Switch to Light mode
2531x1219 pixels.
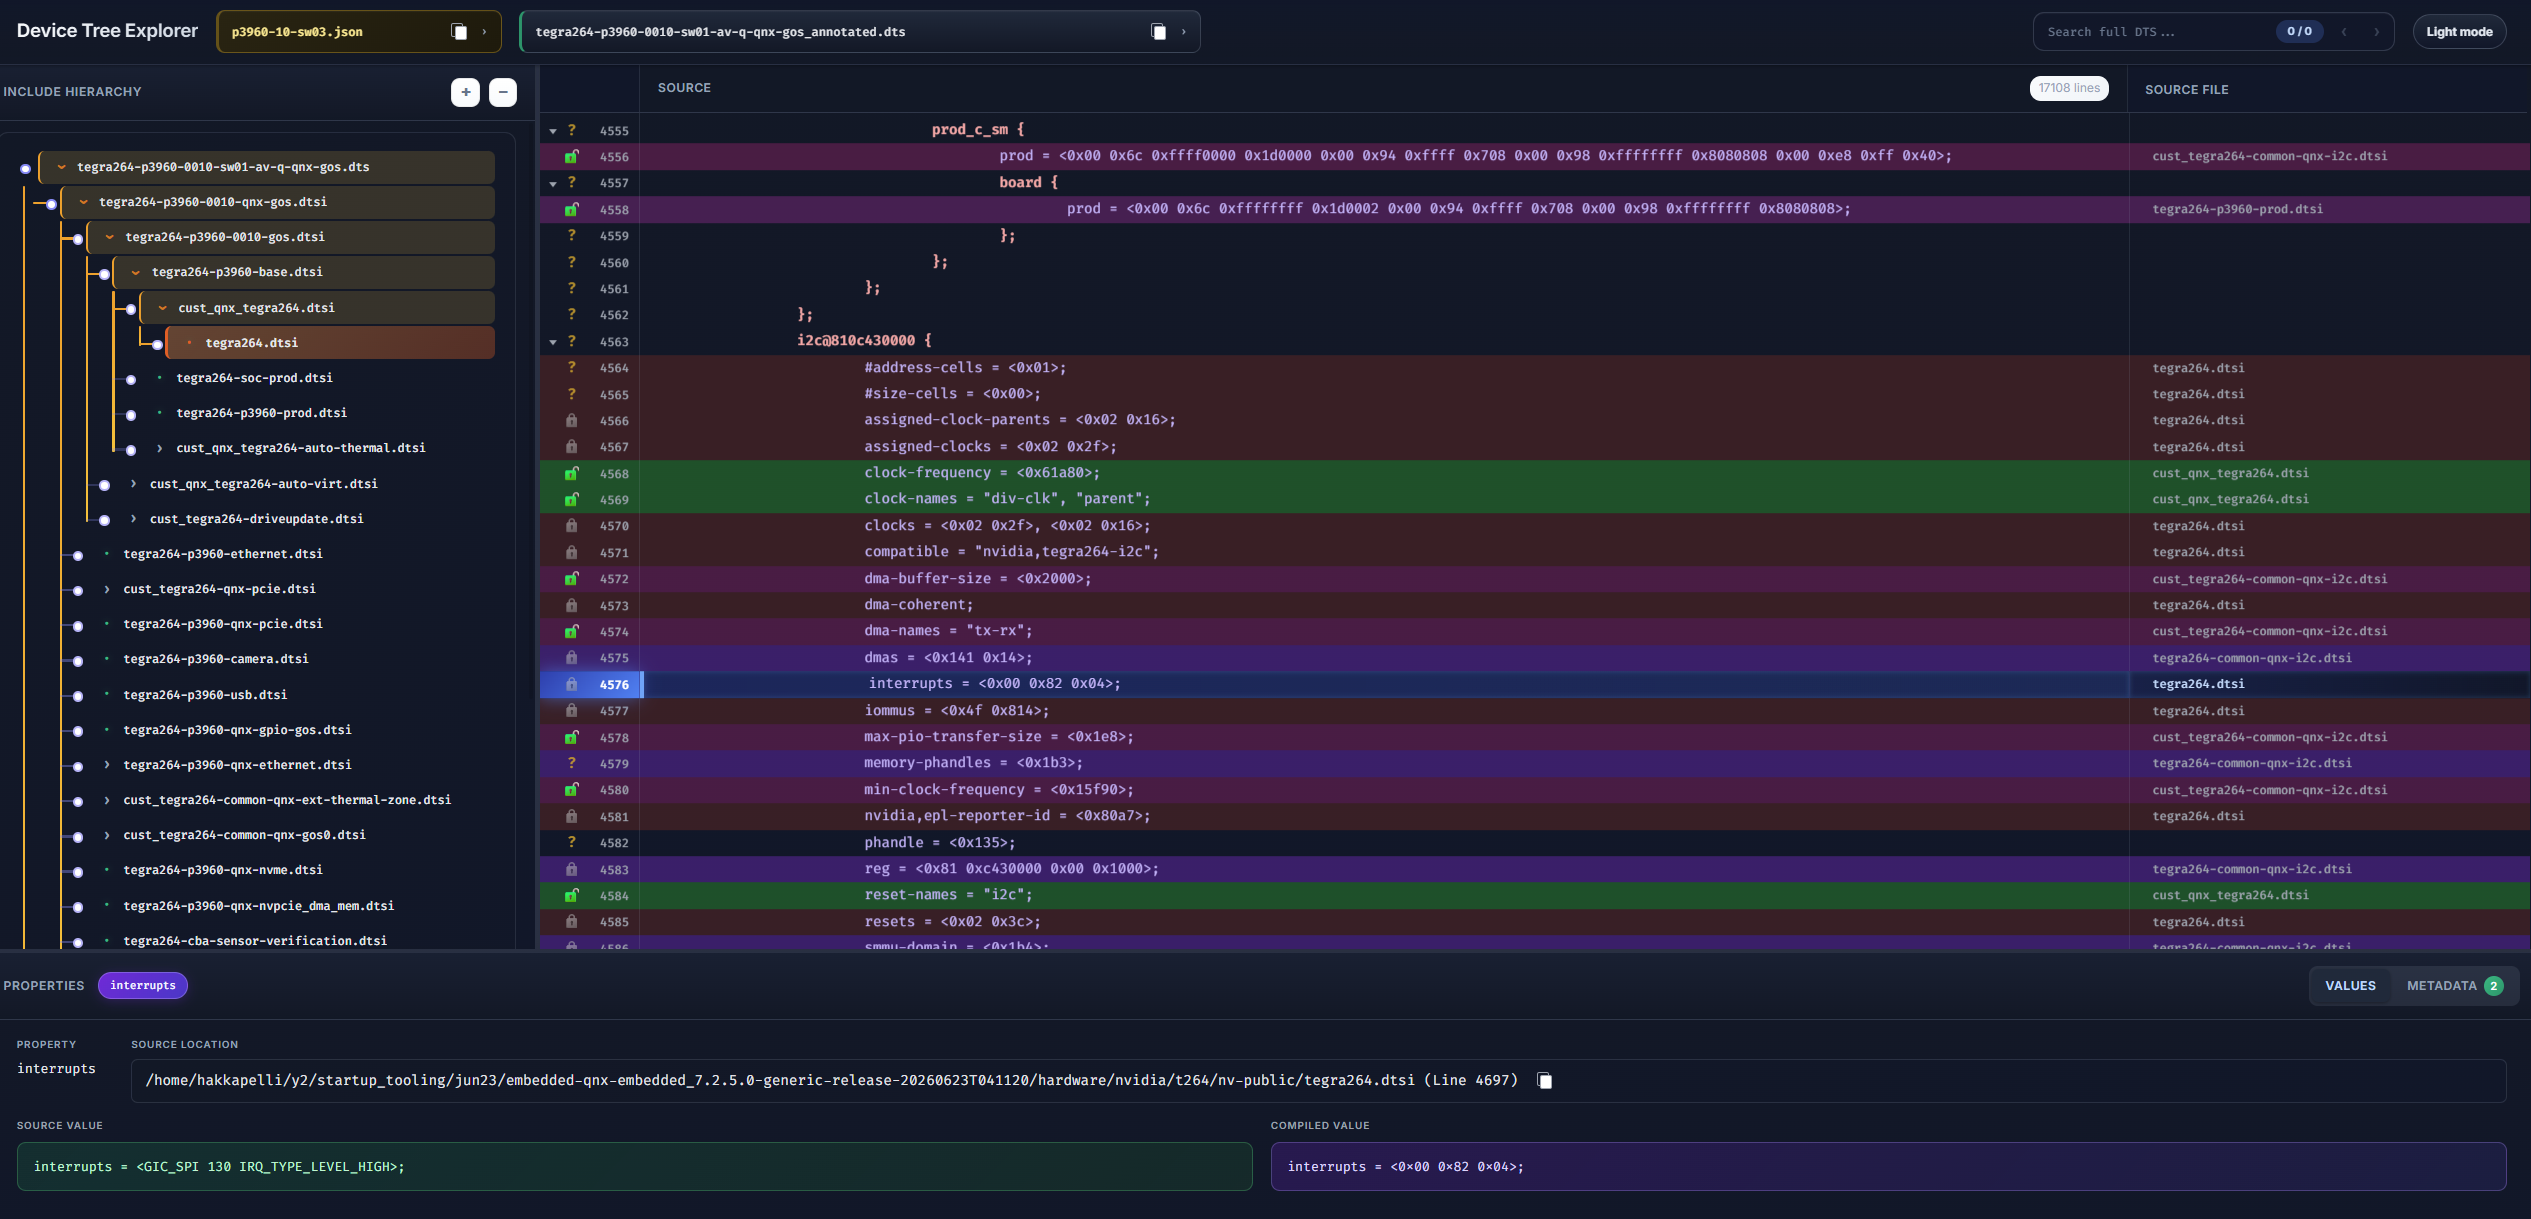2459,32
